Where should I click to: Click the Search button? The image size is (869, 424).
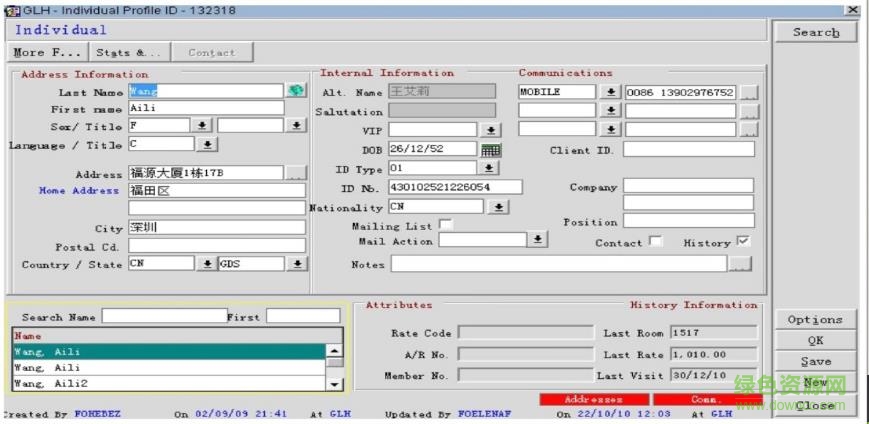(816, 32)
